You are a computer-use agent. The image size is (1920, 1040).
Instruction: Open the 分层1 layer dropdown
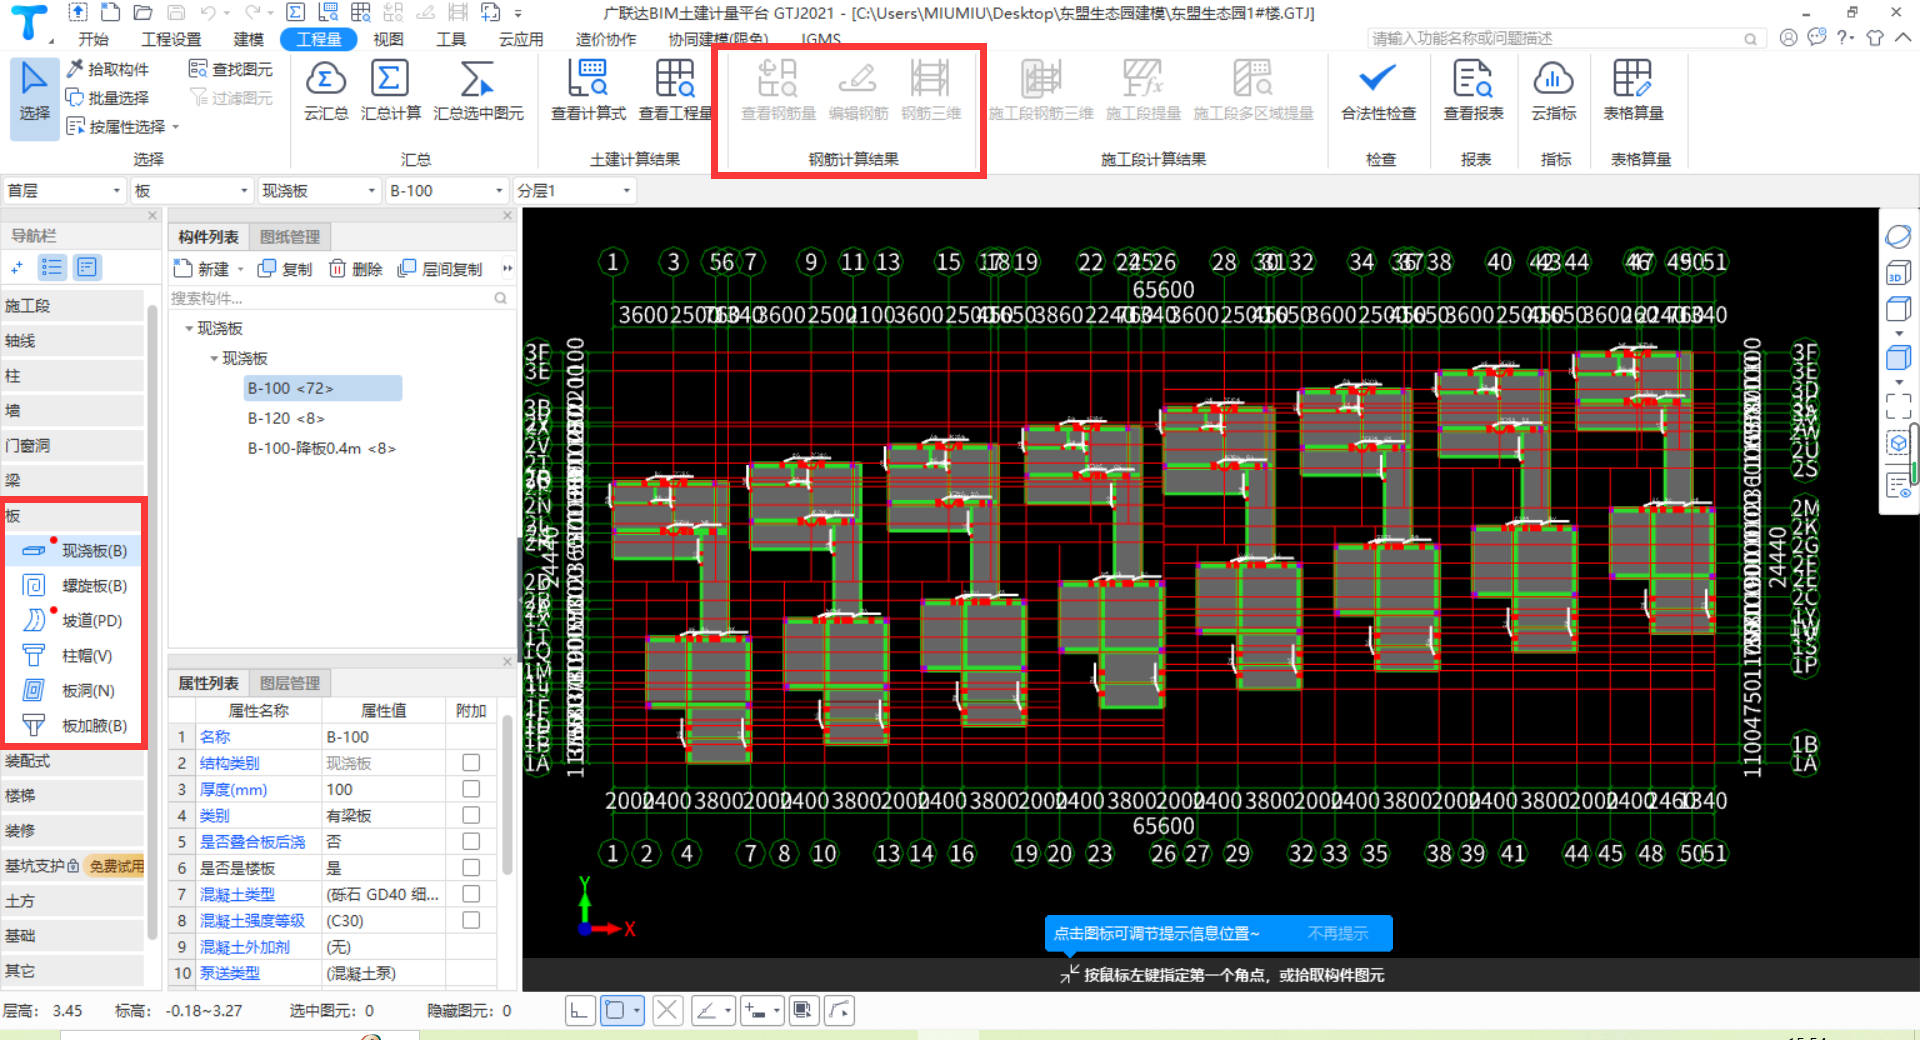pos(574,190)
